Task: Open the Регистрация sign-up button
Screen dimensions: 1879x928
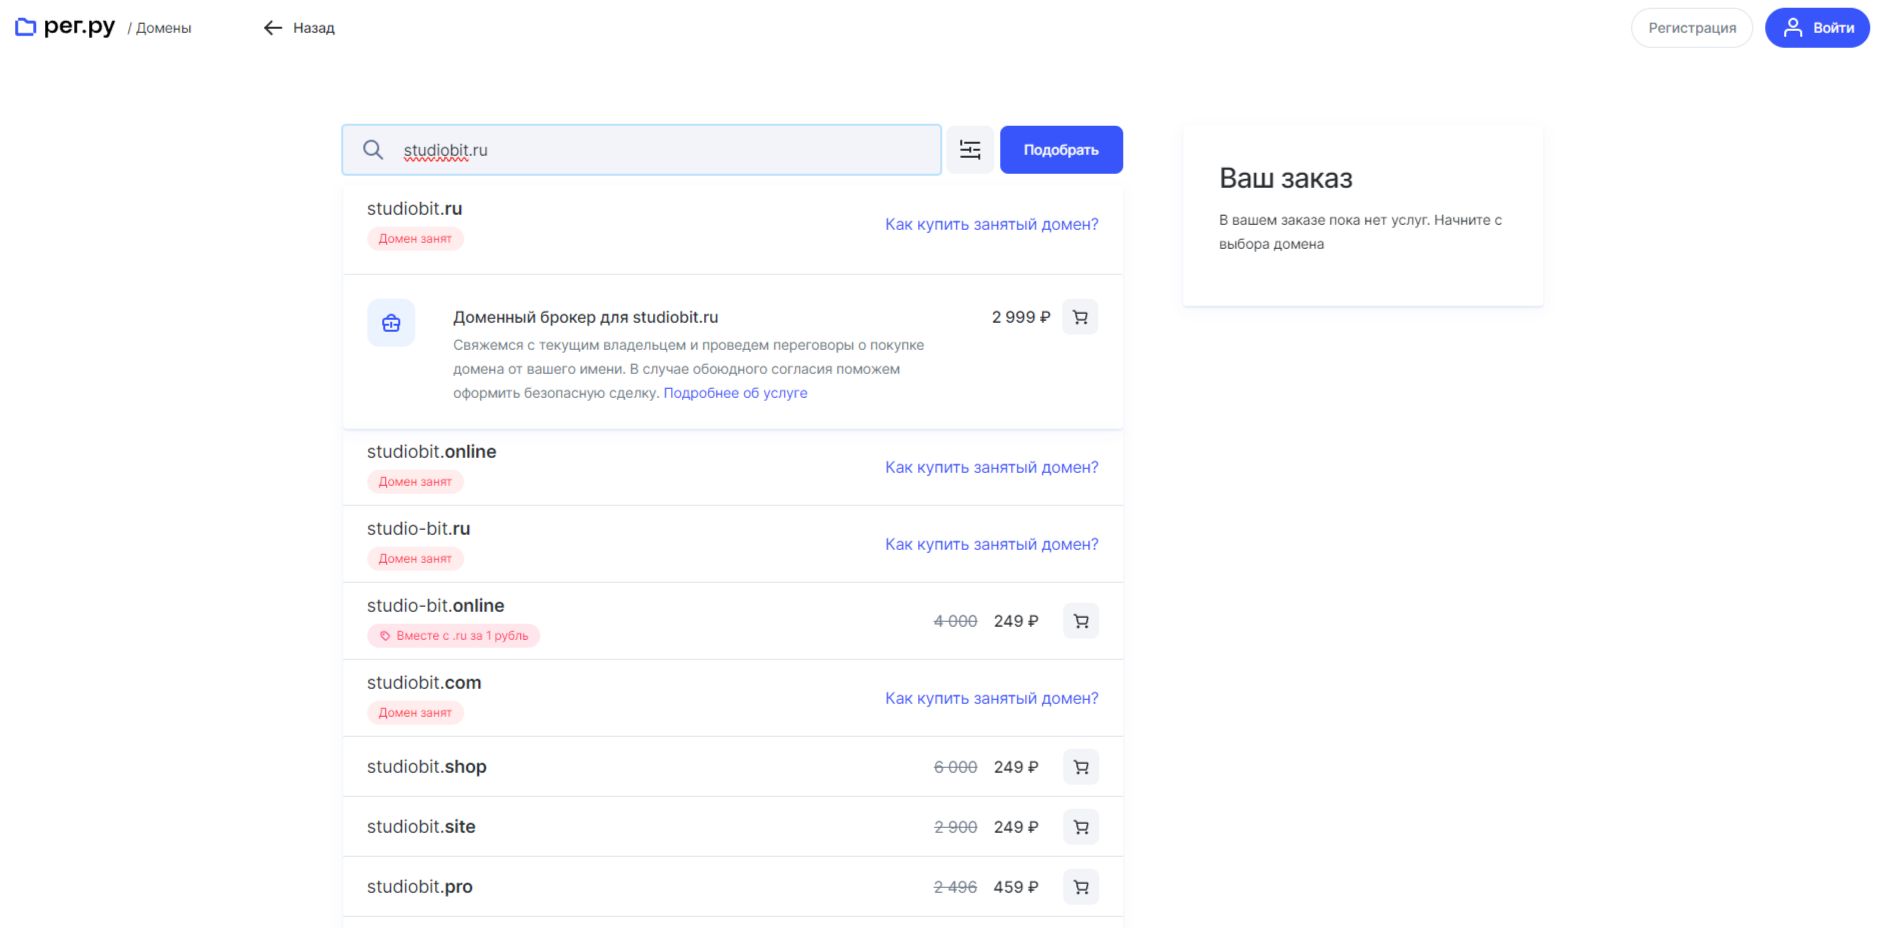Action: pyautogui.click(x=1691, y=28)
